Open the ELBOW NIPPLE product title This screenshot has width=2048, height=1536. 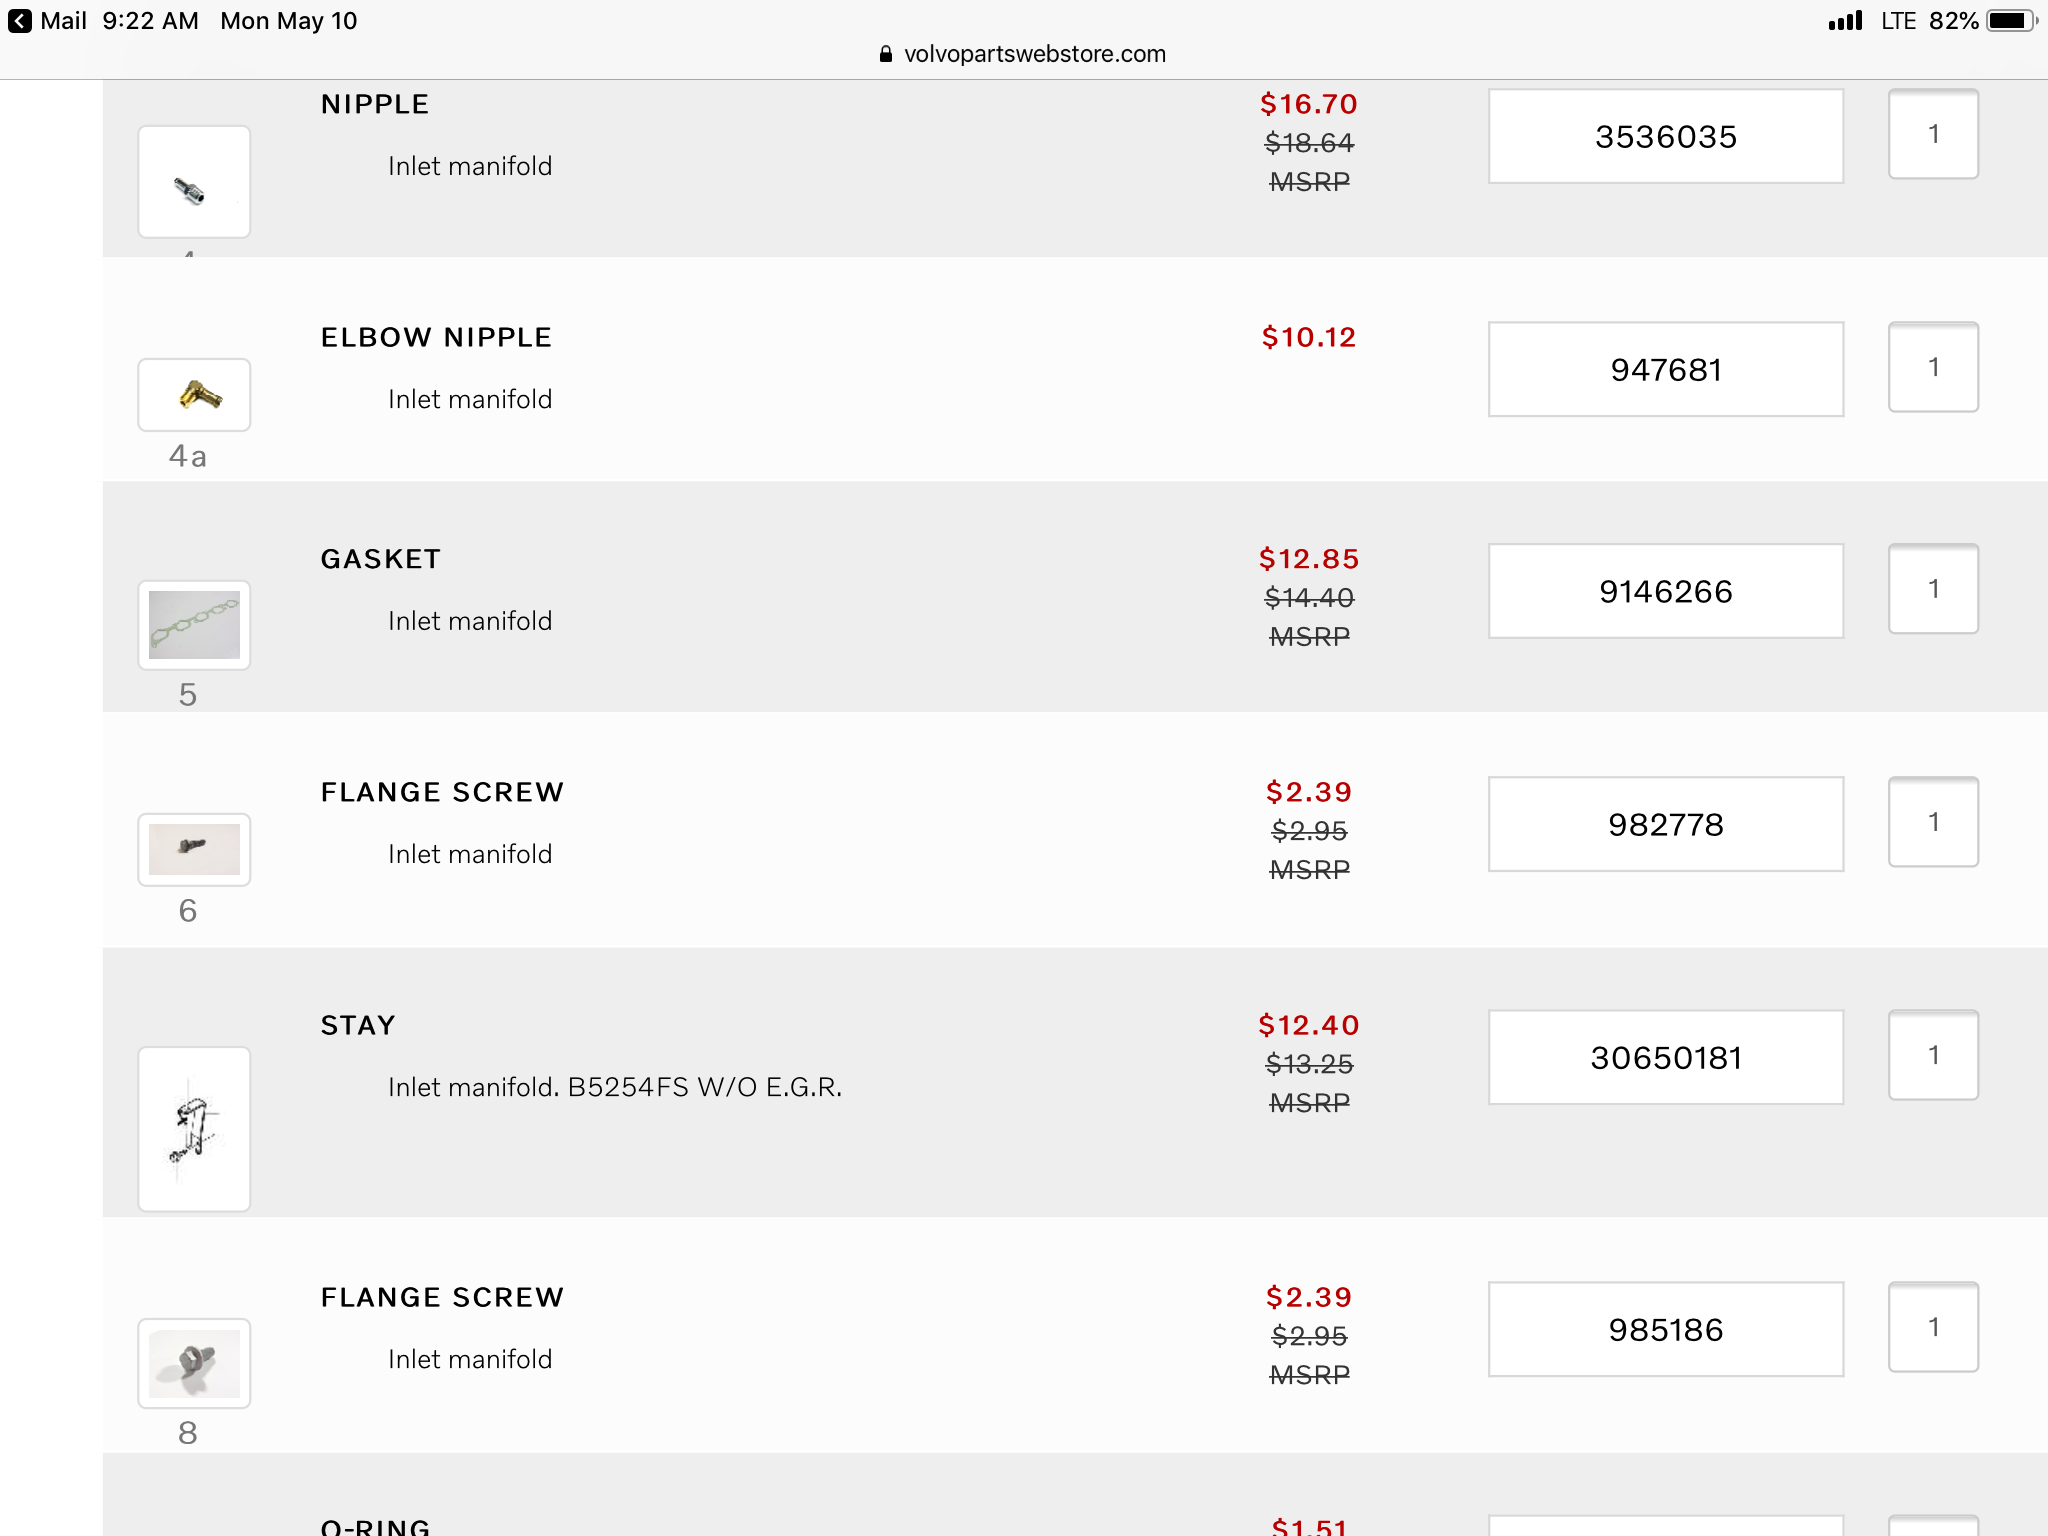pos(436,337)
